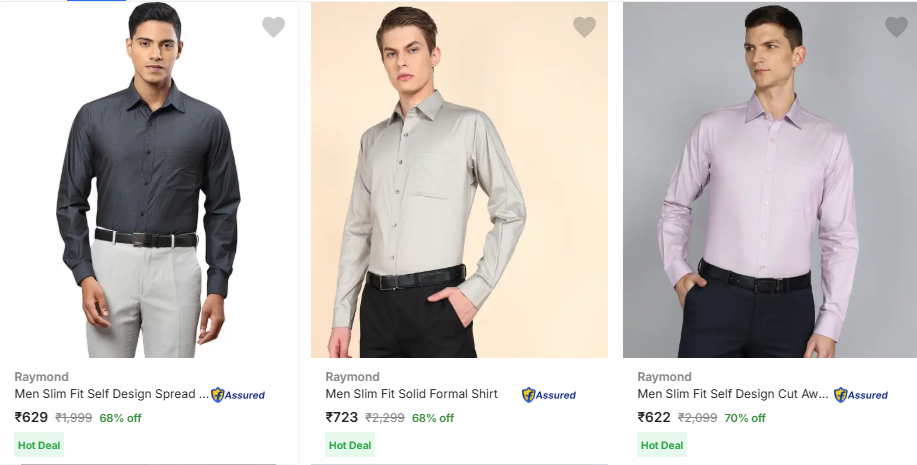Open 'Men Slim Fit Self Design Cut Aw...' title
This screenshot has width=917, height=465.
pyautogui.click(x=732, y=394)
